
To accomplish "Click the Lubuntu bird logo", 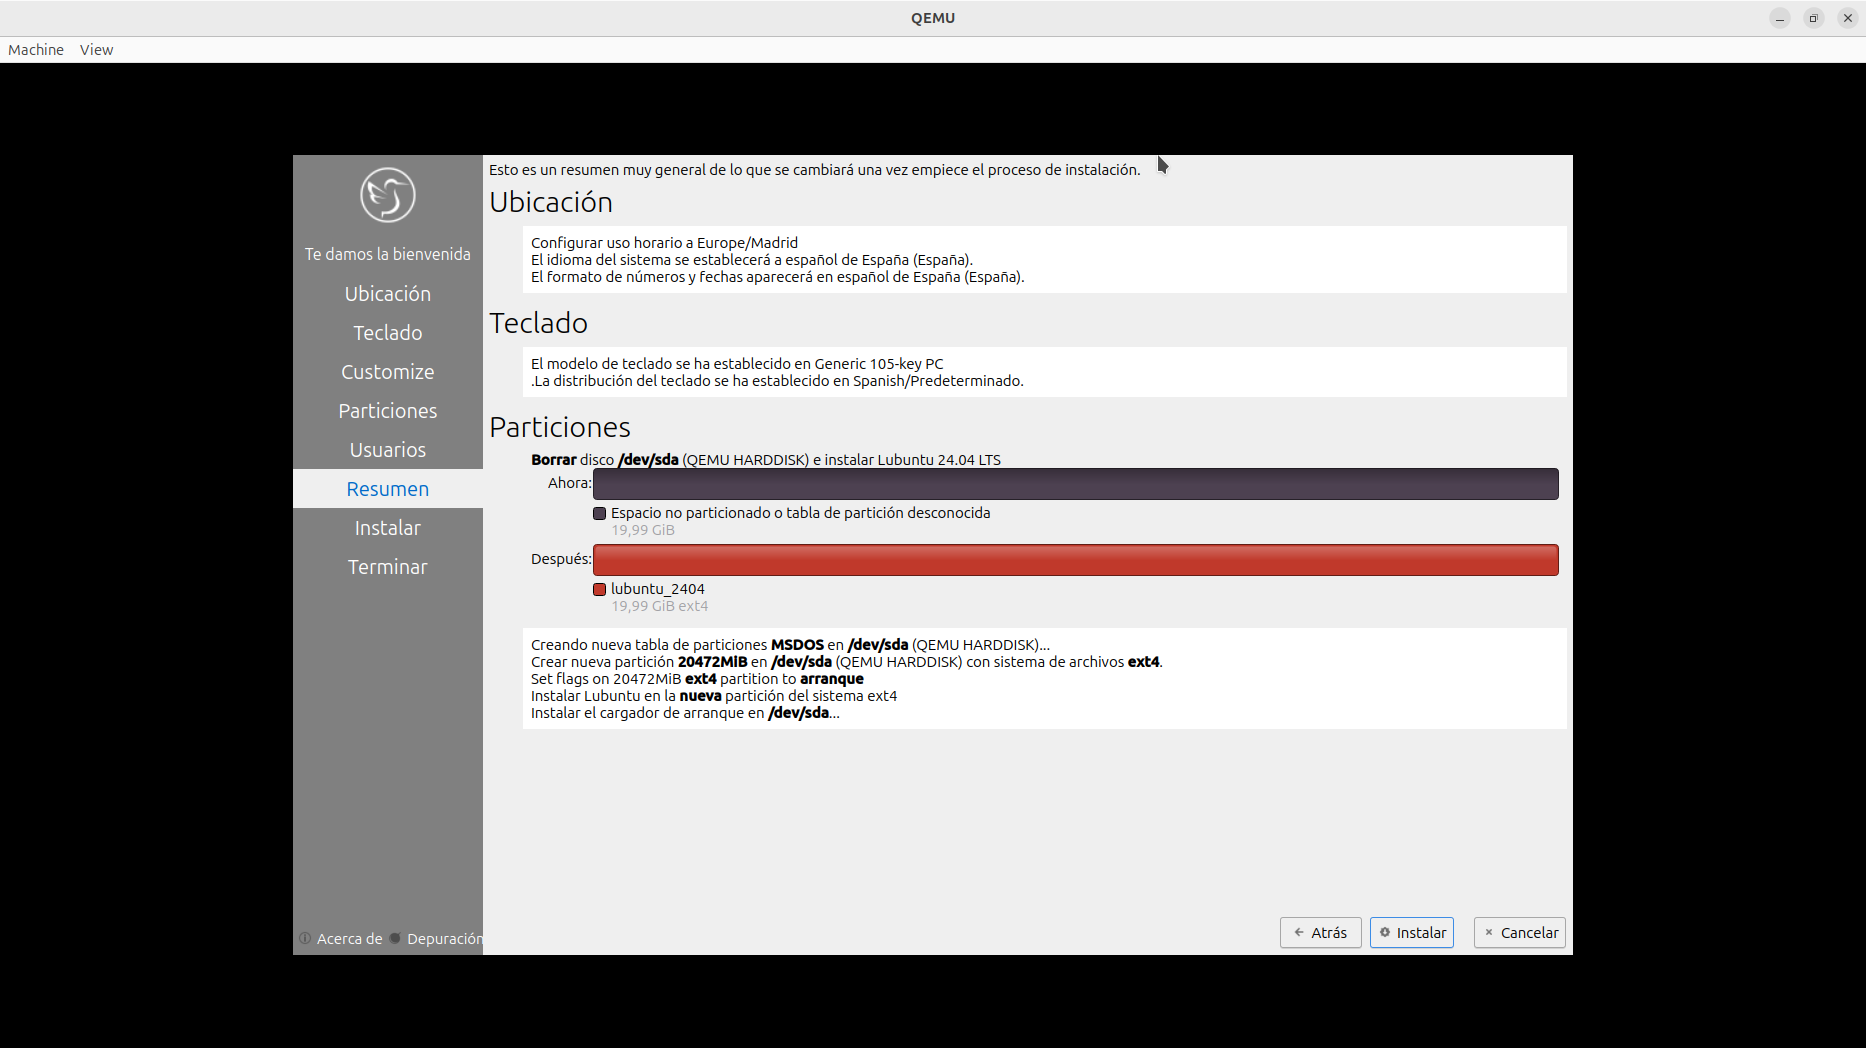I will (388, 195).
